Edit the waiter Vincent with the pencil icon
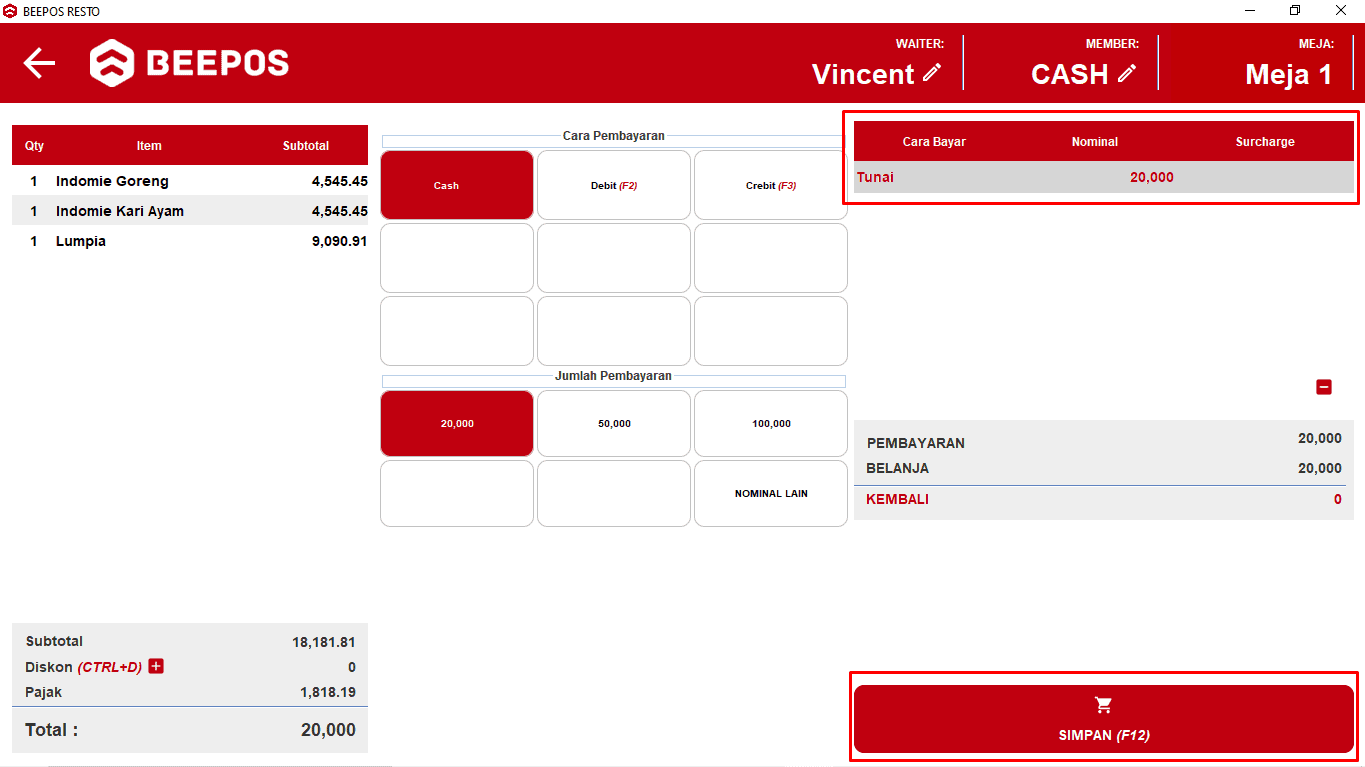The width and height of the screenshot is (1365, 767). click(932, 73)
